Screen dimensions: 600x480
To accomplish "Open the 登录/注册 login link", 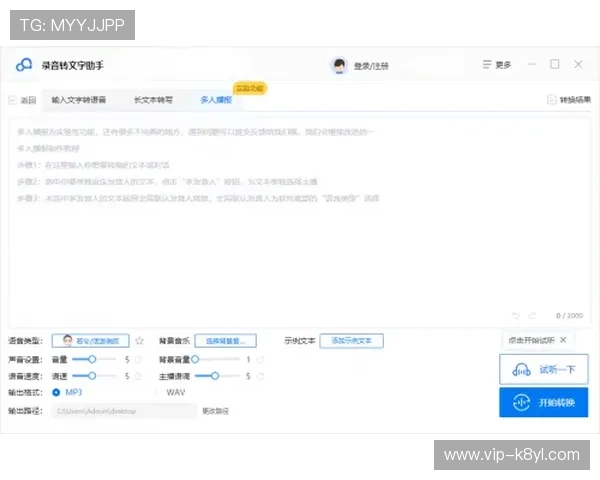I will [371, 66].
